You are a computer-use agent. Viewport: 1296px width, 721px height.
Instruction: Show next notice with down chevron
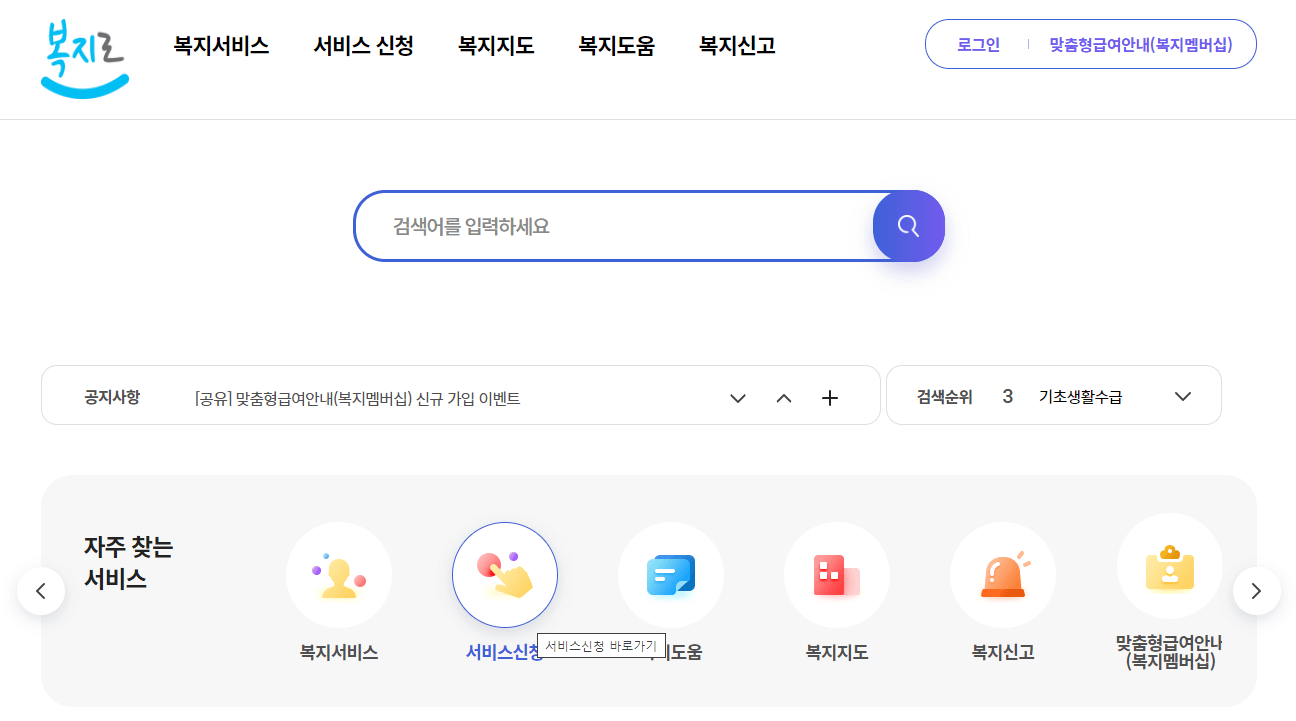point(738,398)
